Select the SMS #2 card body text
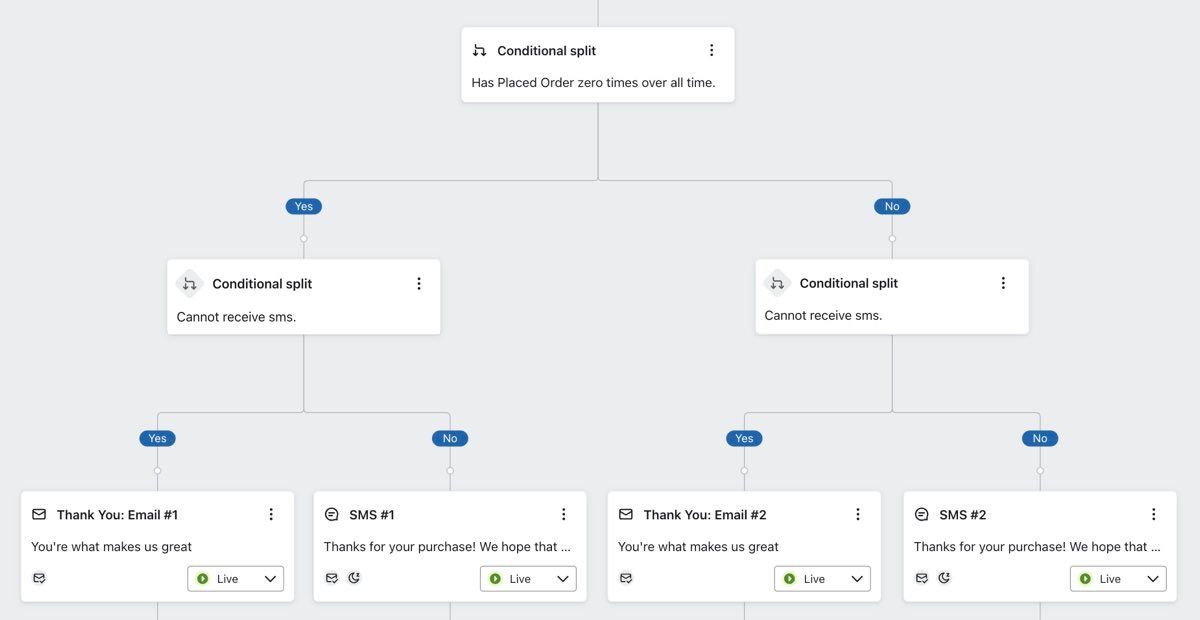1200x620 pixels. pyautogui.click(x=1039, y=546)
